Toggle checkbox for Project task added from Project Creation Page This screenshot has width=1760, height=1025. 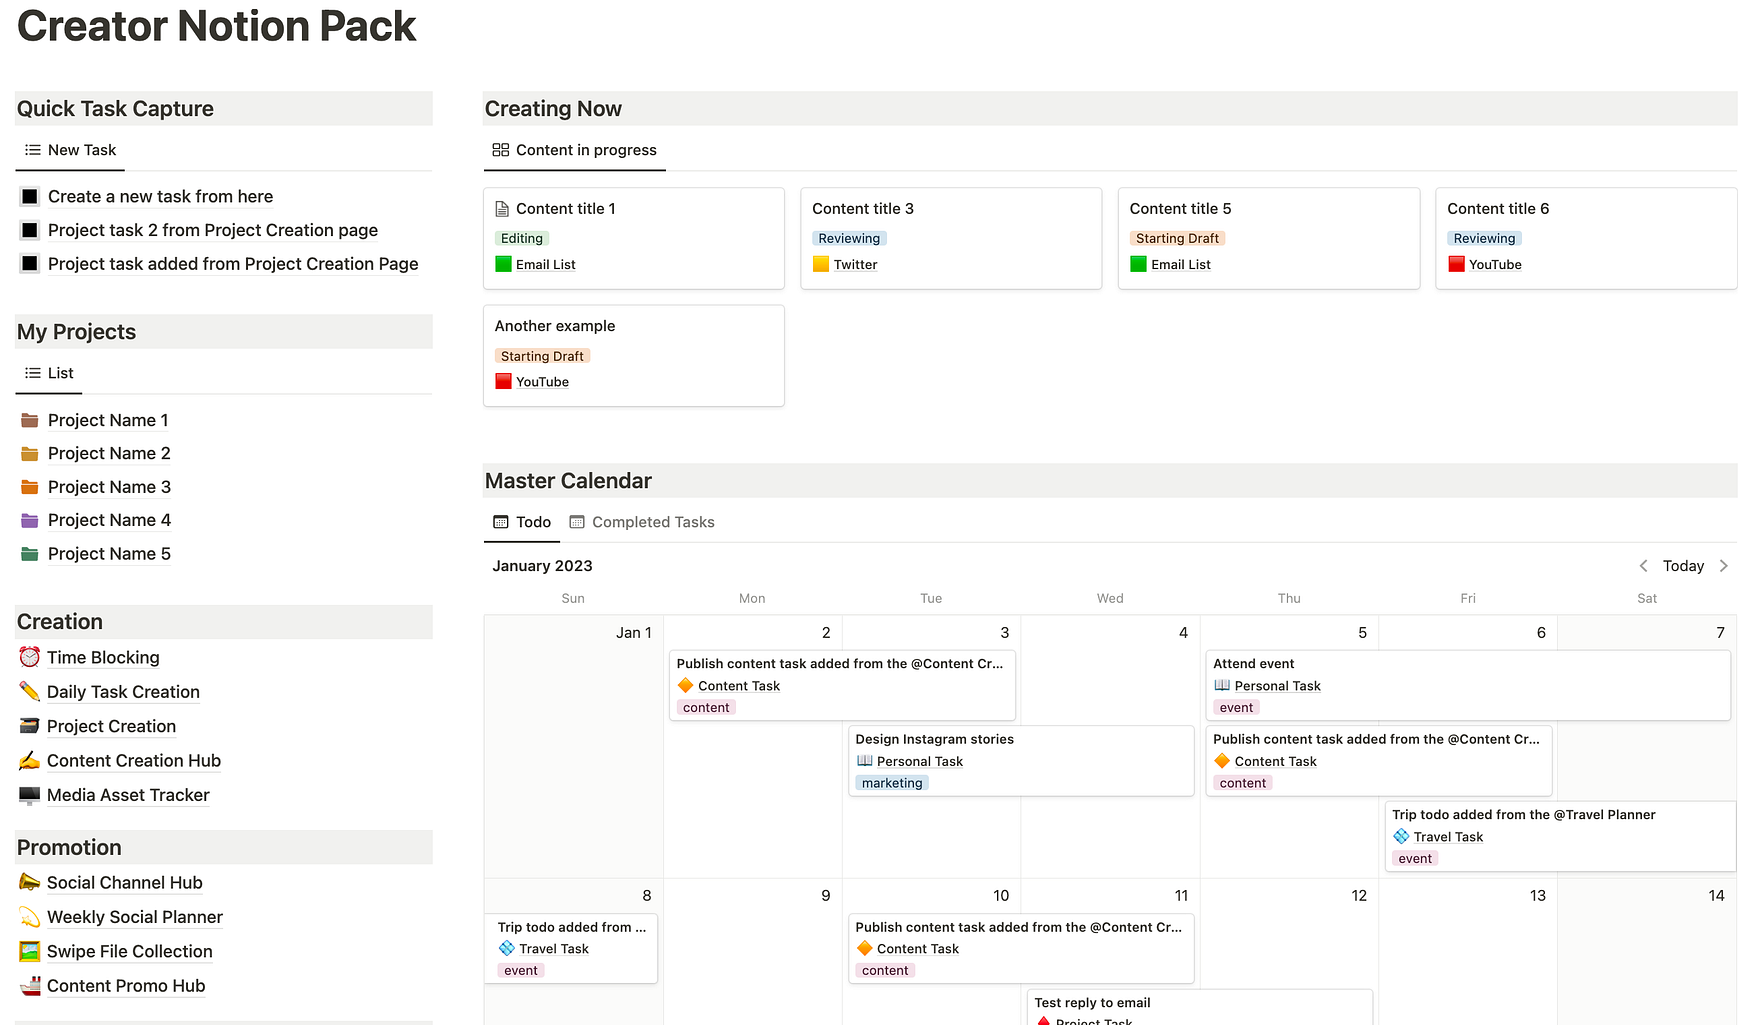click(x=30, y=264)
